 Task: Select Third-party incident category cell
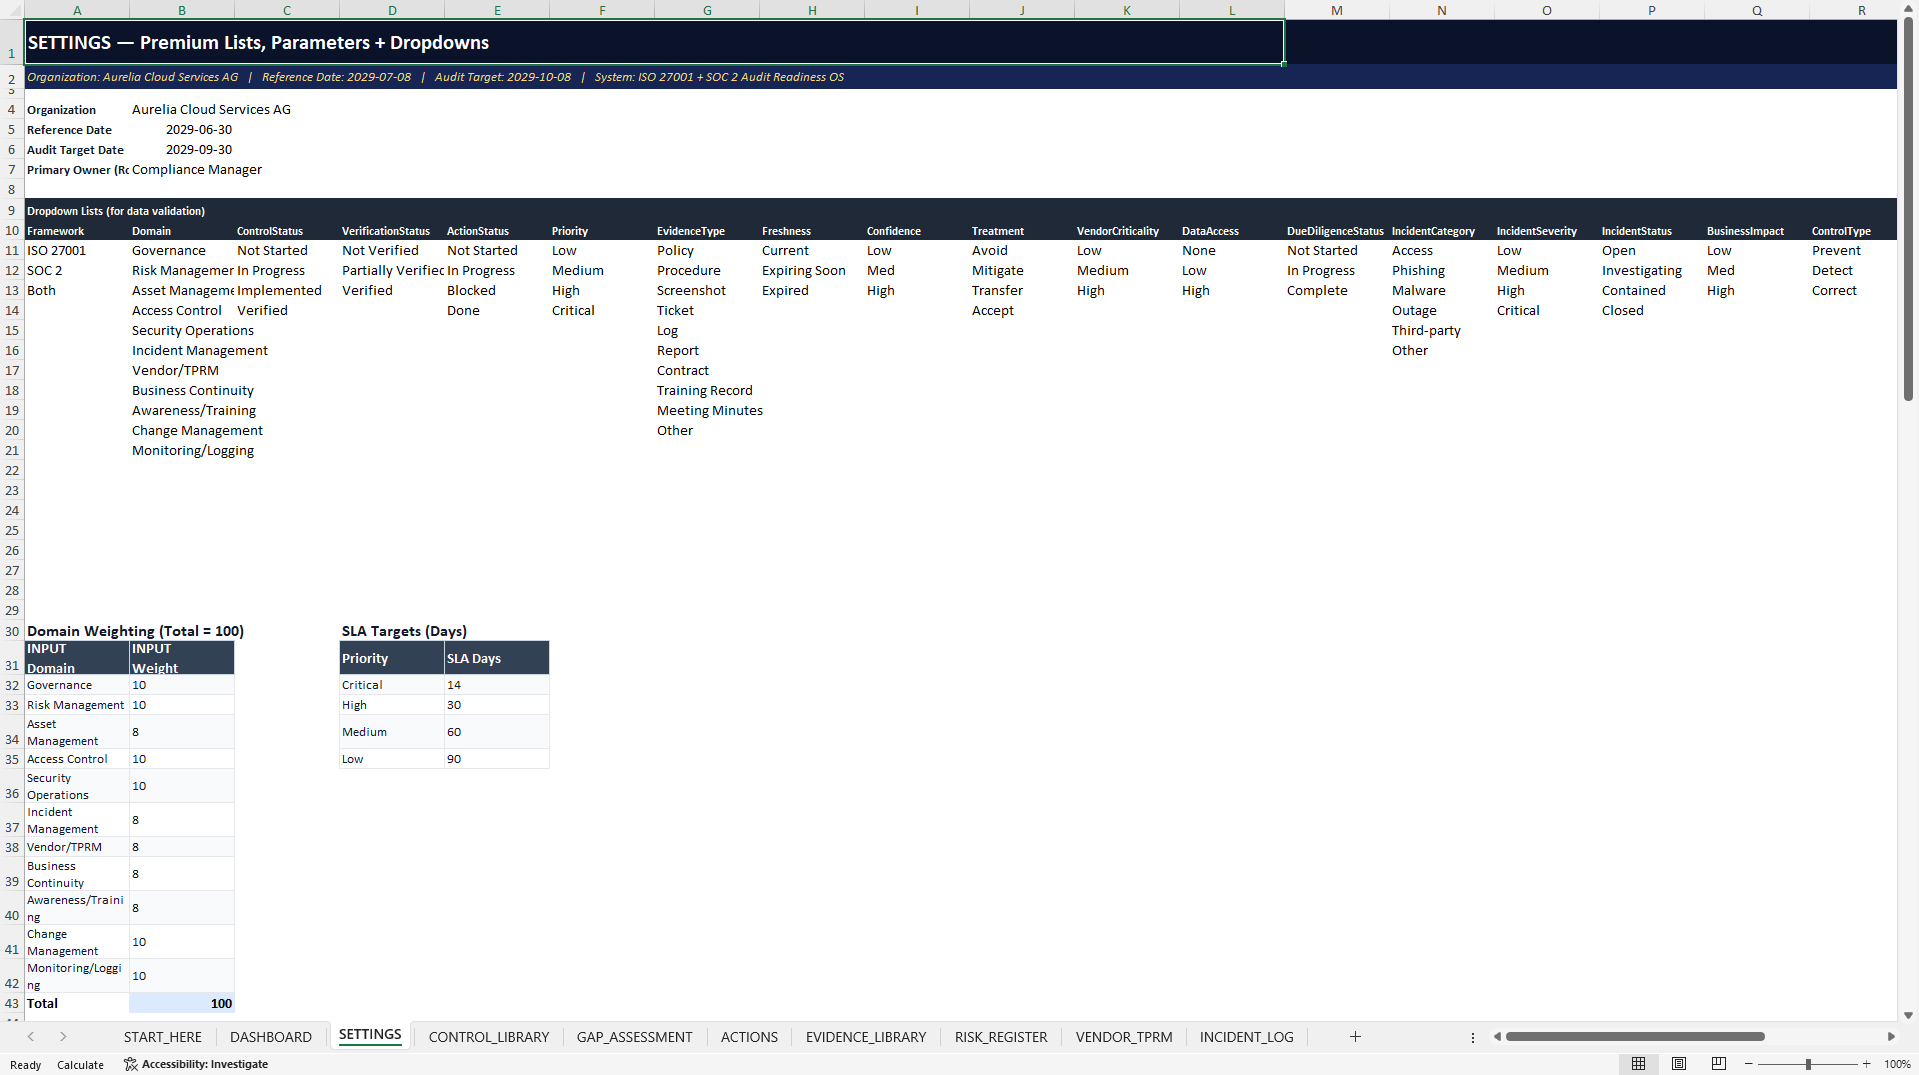coord(1442,331)
